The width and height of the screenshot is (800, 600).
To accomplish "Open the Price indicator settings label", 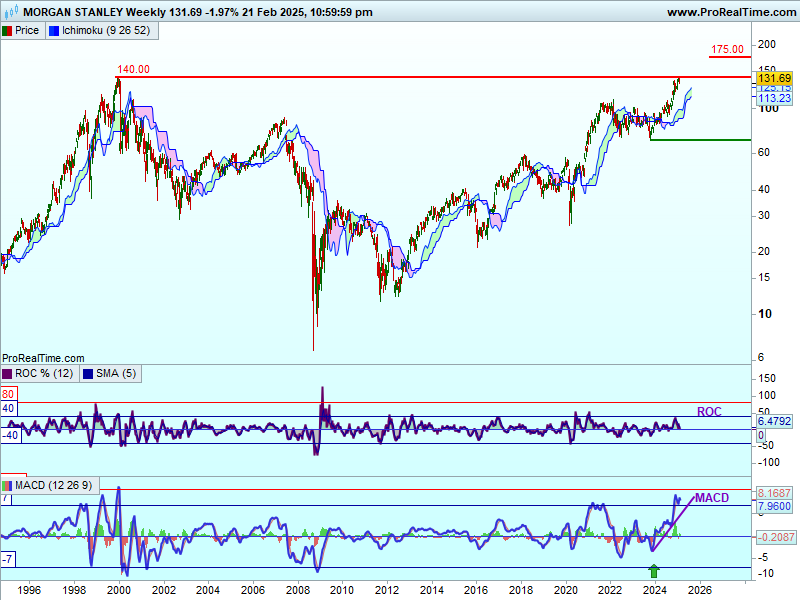I will (27, 30).
